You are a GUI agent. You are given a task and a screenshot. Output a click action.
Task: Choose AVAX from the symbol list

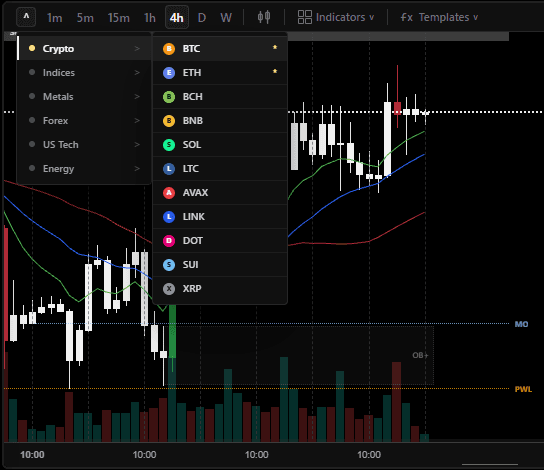(220, 193)
